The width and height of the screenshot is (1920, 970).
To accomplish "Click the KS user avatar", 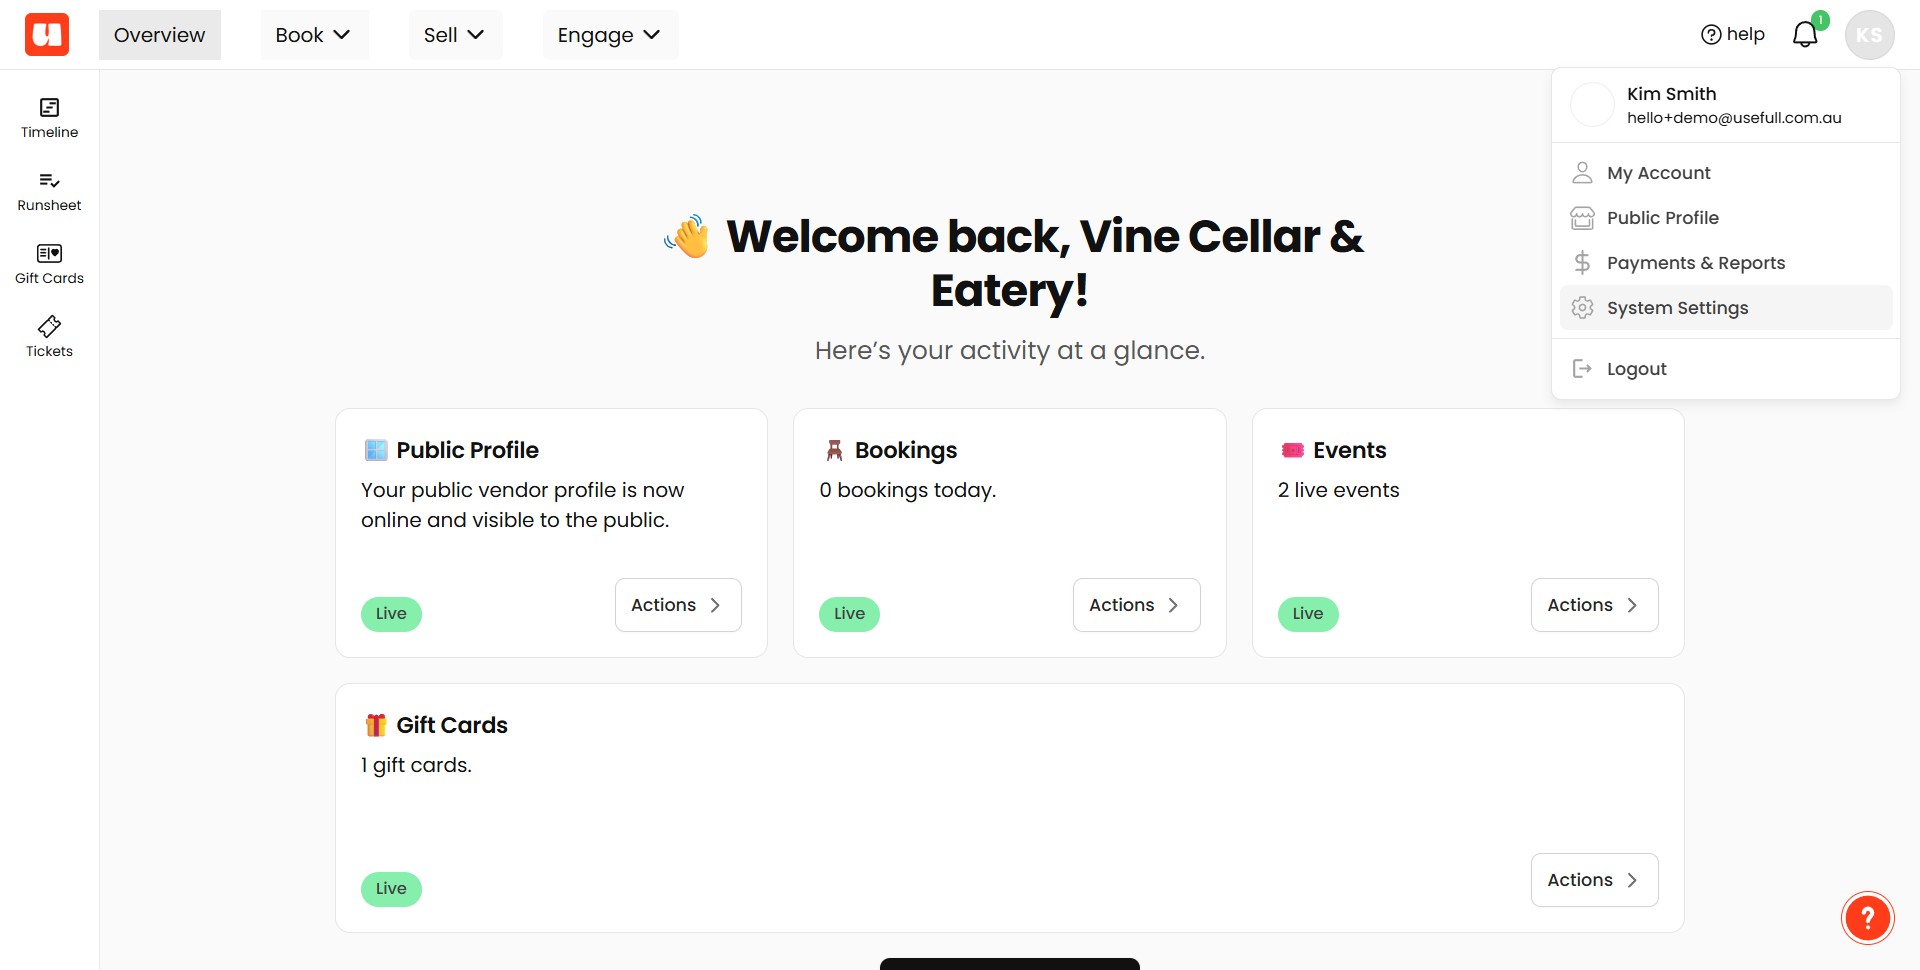I will [x=1869, y=35].
